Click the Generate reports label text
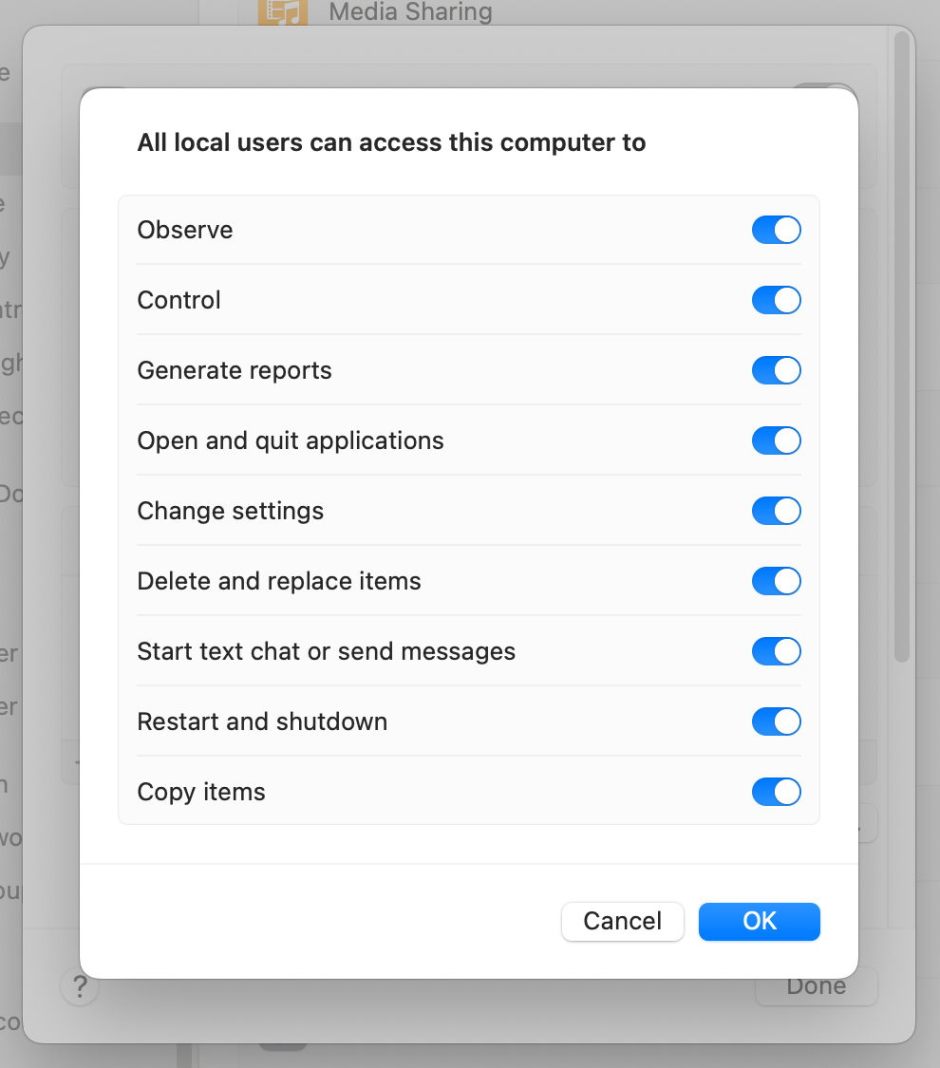Image resolution: width=940 pixels, height=1068 pixels. click(x=234, y=370)
